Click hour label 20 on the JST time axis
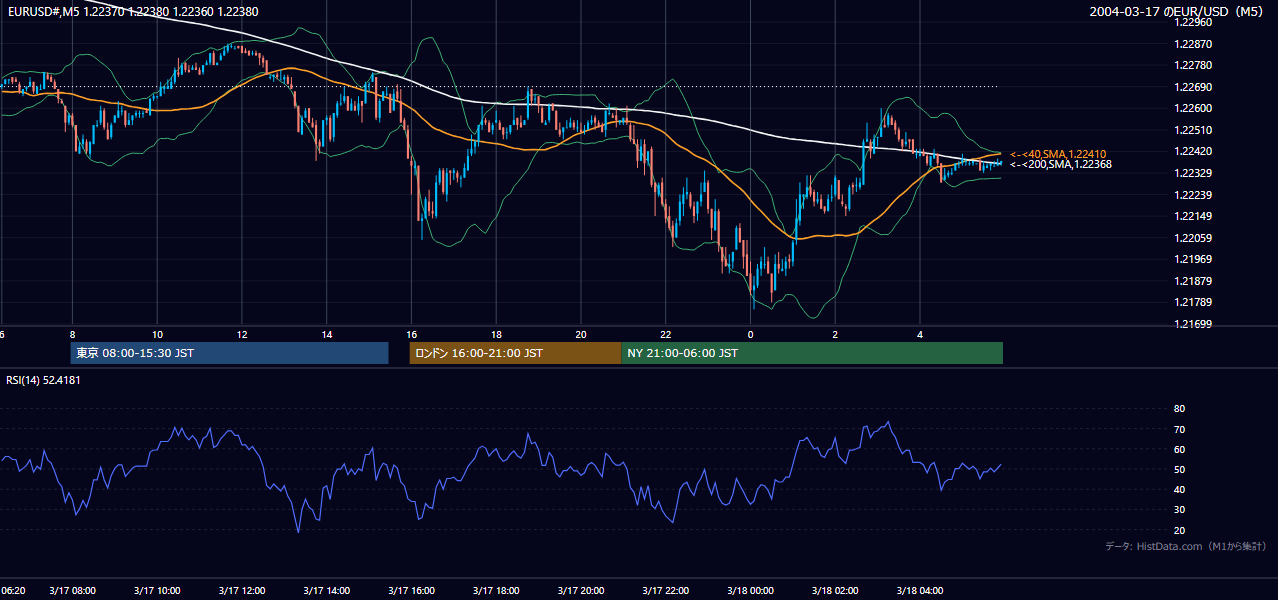1278x600 pixels. [x=581, y=334]
